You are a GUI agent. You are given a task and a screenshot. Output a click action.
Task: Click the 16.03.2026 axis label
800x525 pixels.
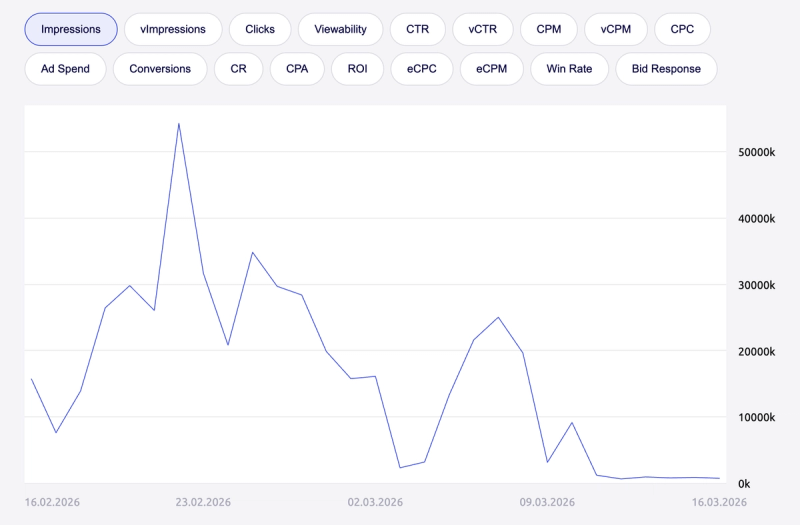click(x=719, y=502)
